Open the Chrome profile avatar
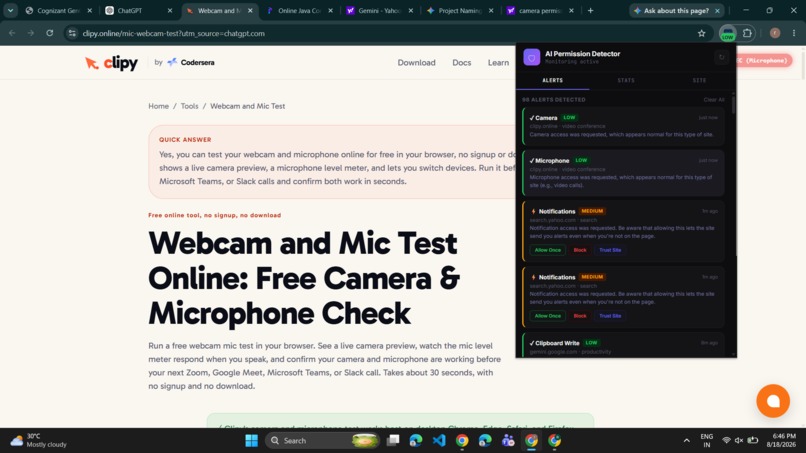Image resolution: width=806 pixels, height=453 pixels. click(775, 33)
